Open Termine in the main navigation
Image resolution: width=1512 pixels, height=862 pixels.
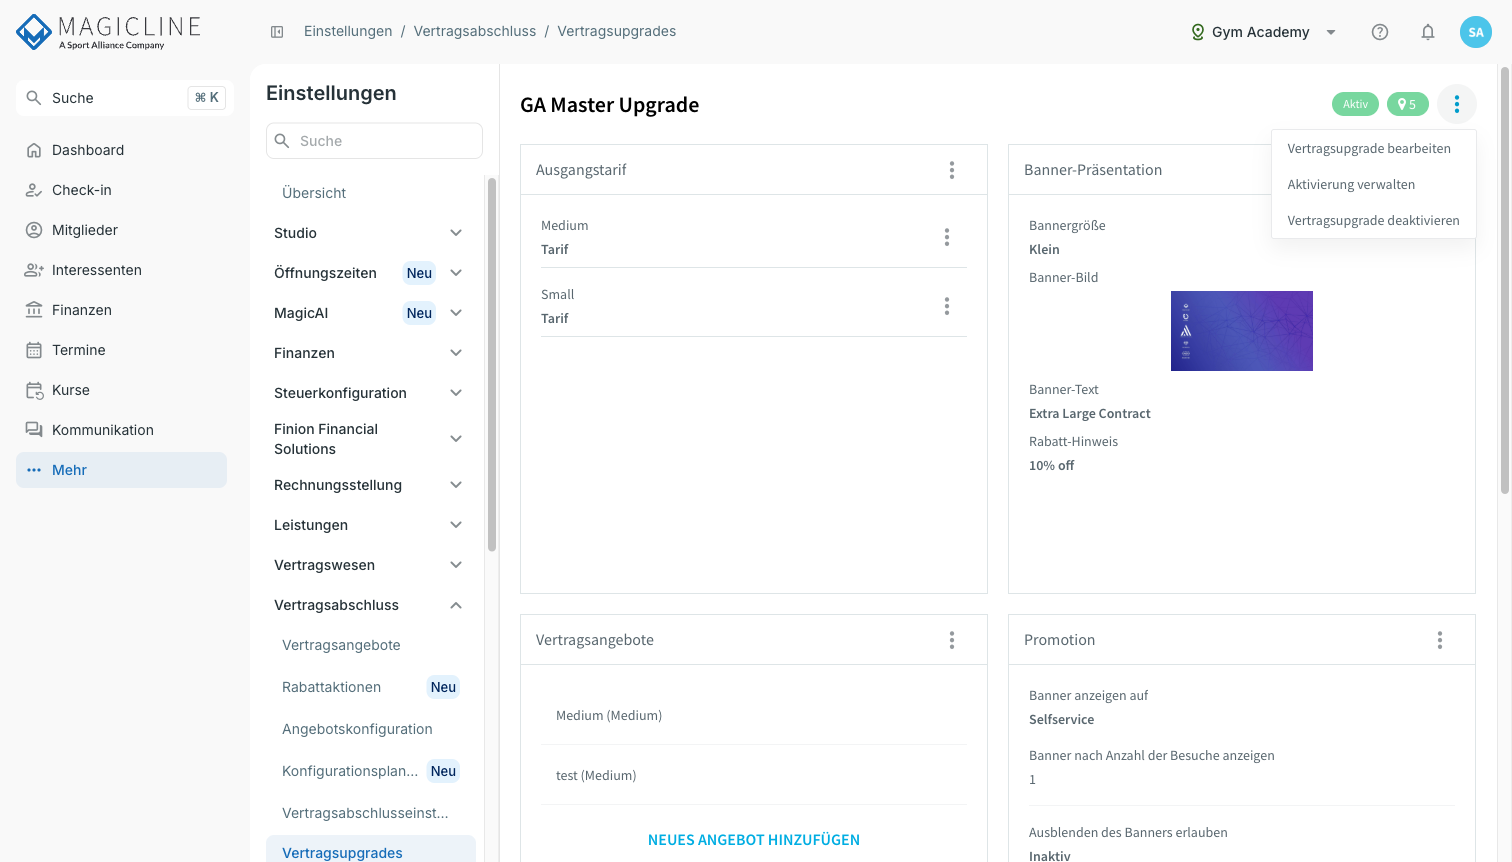tap(121, 350)
